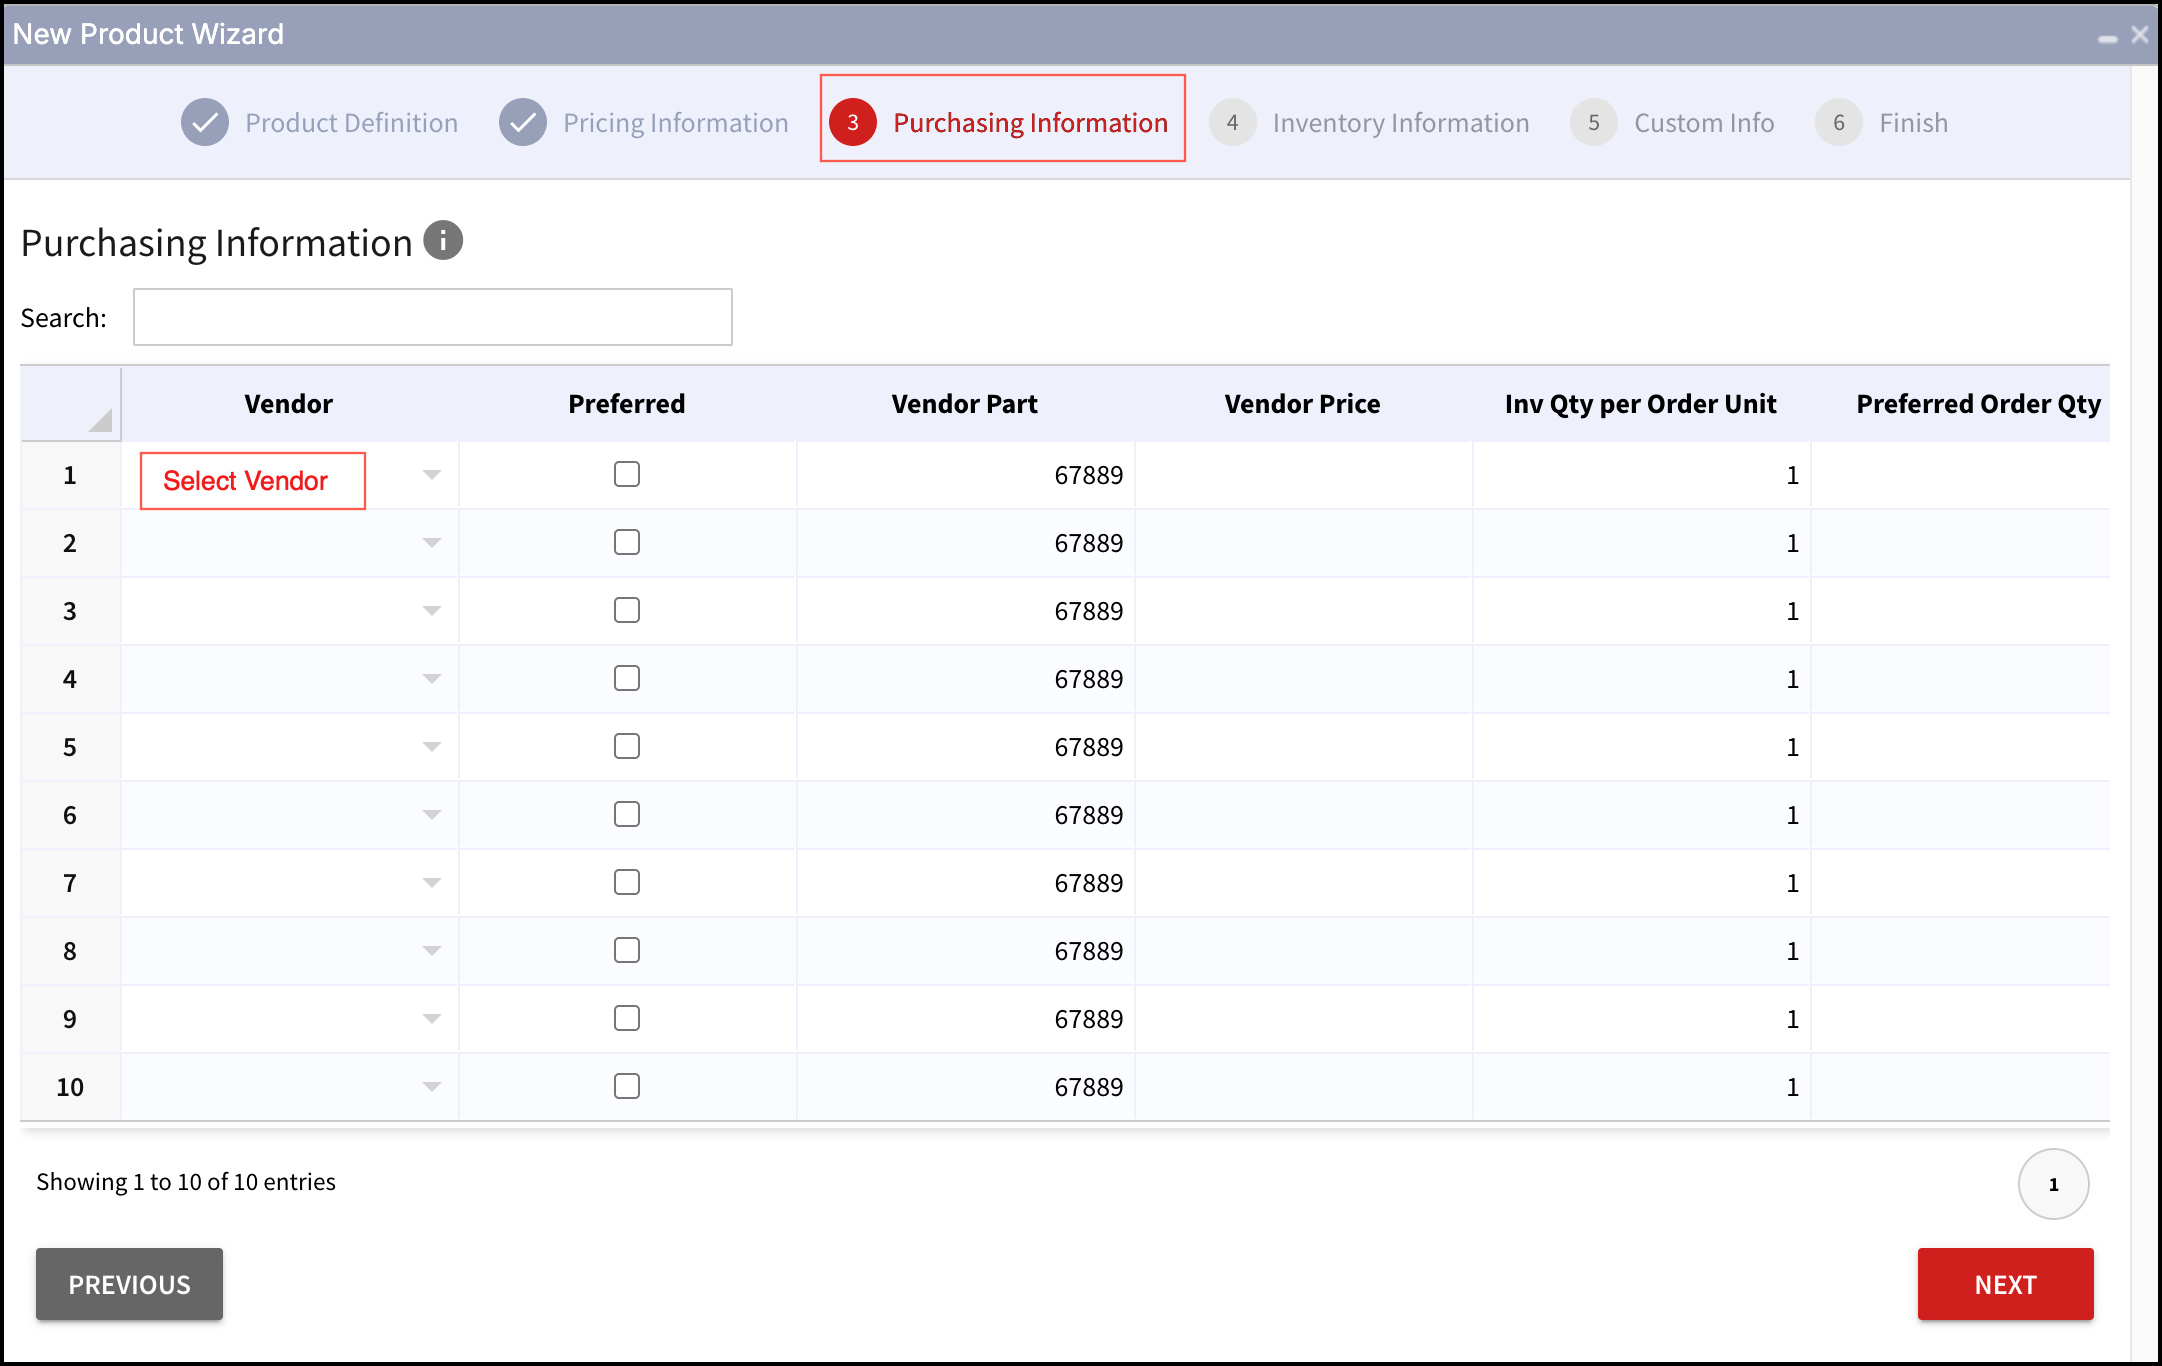Check the Preferred box in row 3
2162x1366 pixels.
(627, 610)
